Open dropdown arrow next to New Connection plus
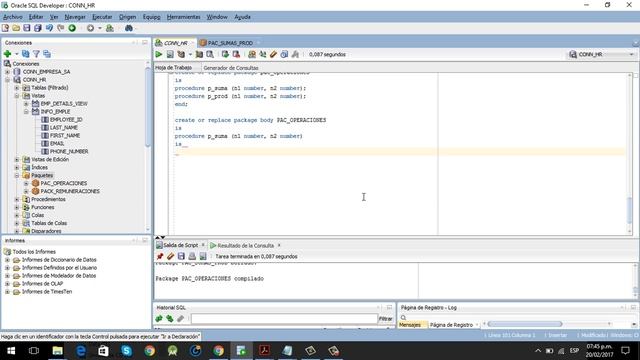This screenshot has height=360, width=640. click(x=17, y=54)
